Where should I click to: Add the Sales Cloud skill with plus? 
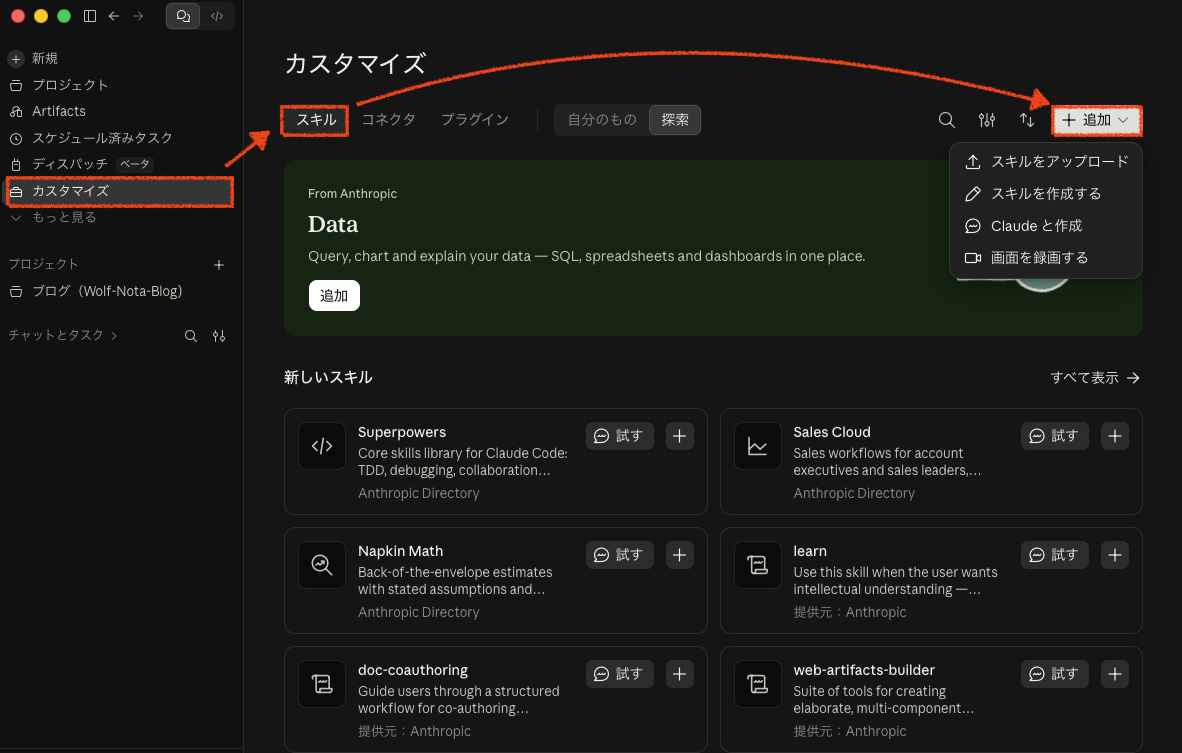(1115, 436)
